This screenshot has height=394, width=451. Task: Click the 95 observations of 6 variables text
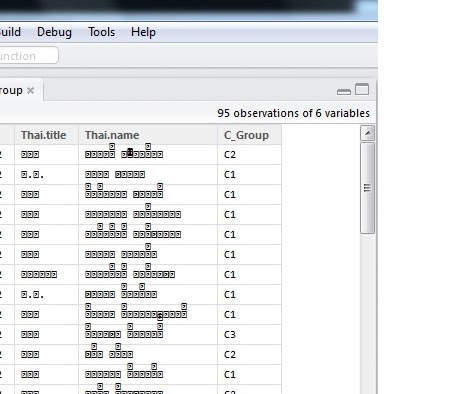coord(293,113)
